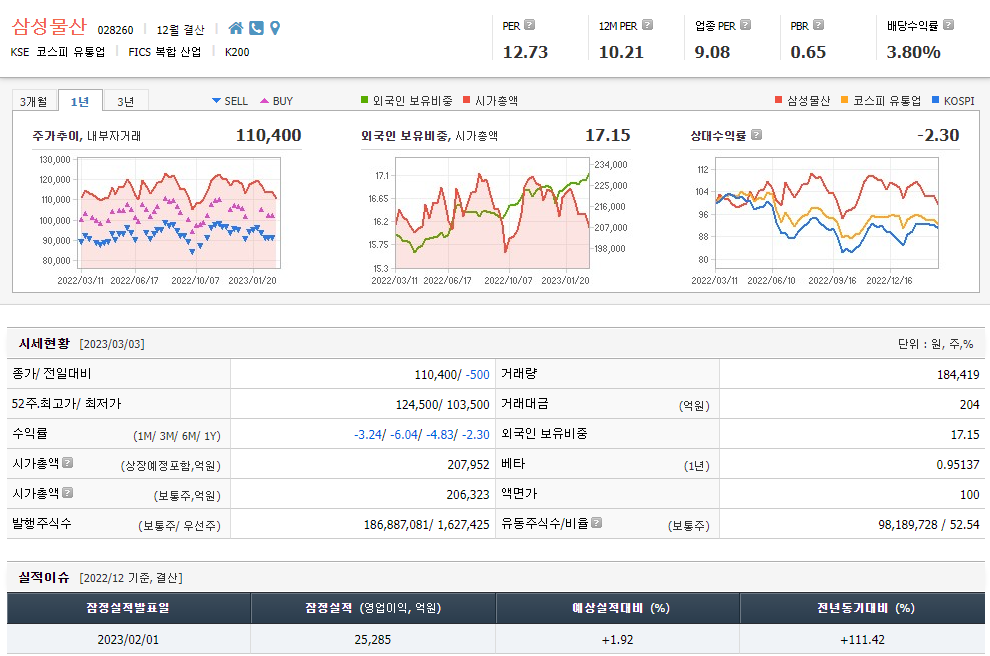Click the beta value 0.95137
Screen dimensions: 990x656
[x=958, y=464]
